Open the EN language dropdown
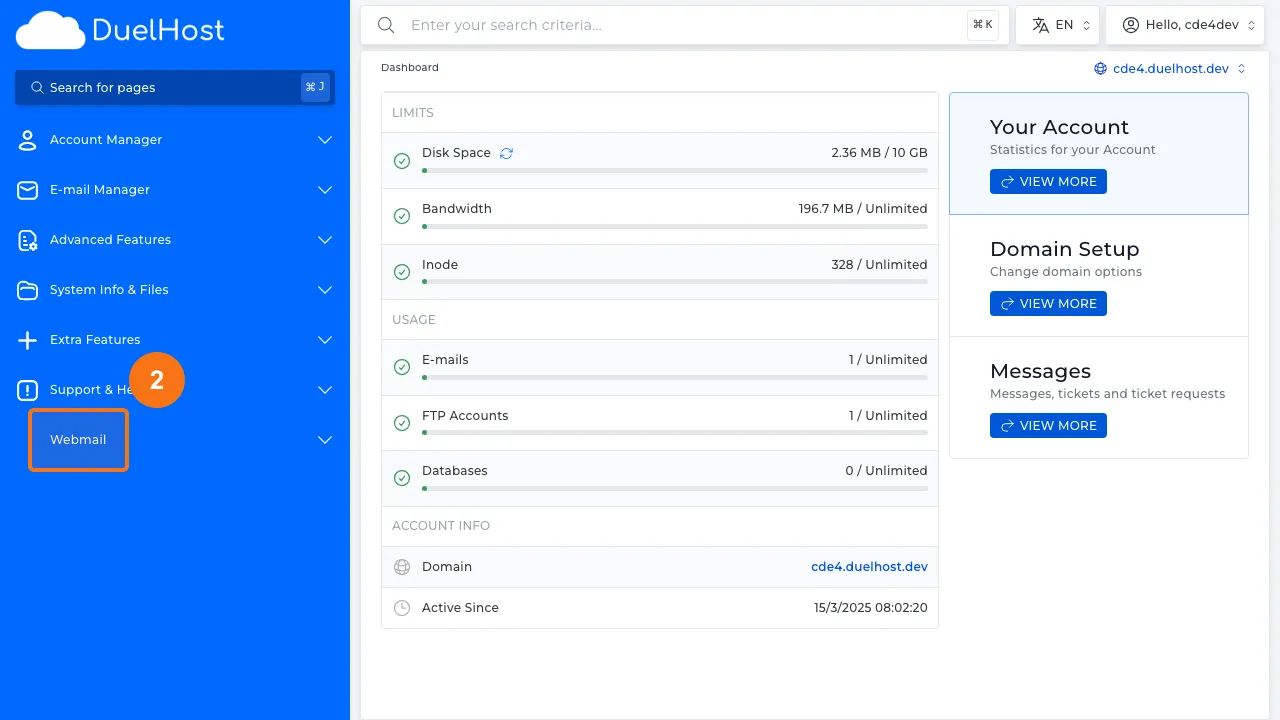This screenshot has height=720, width=1280. pos(1057,25)
